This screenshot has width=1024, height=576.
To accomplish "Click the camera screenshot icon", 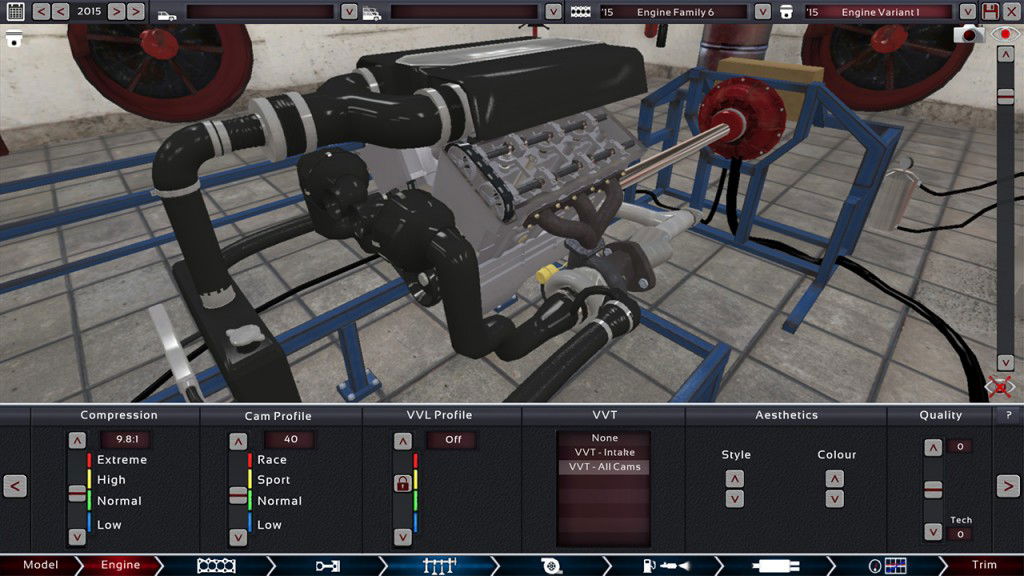I will [967, 34].
